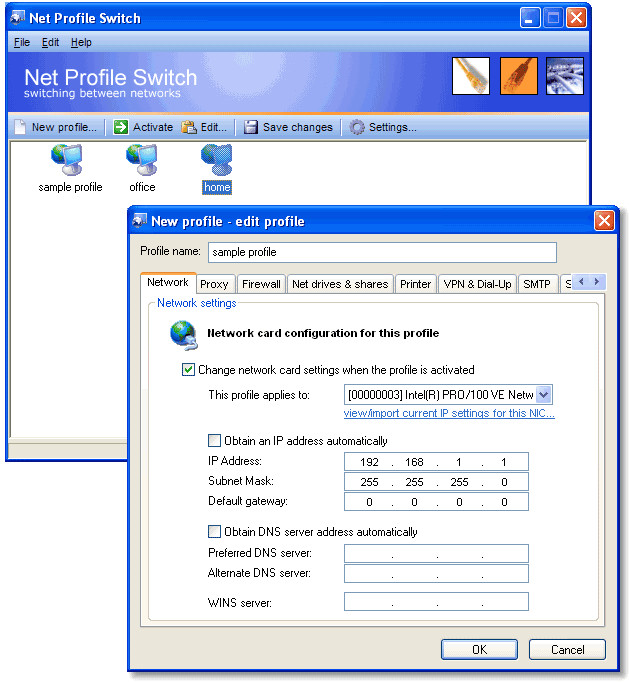Screen dimensions: 629x682
Task: Open the File menu
Action: click(22, 42)
